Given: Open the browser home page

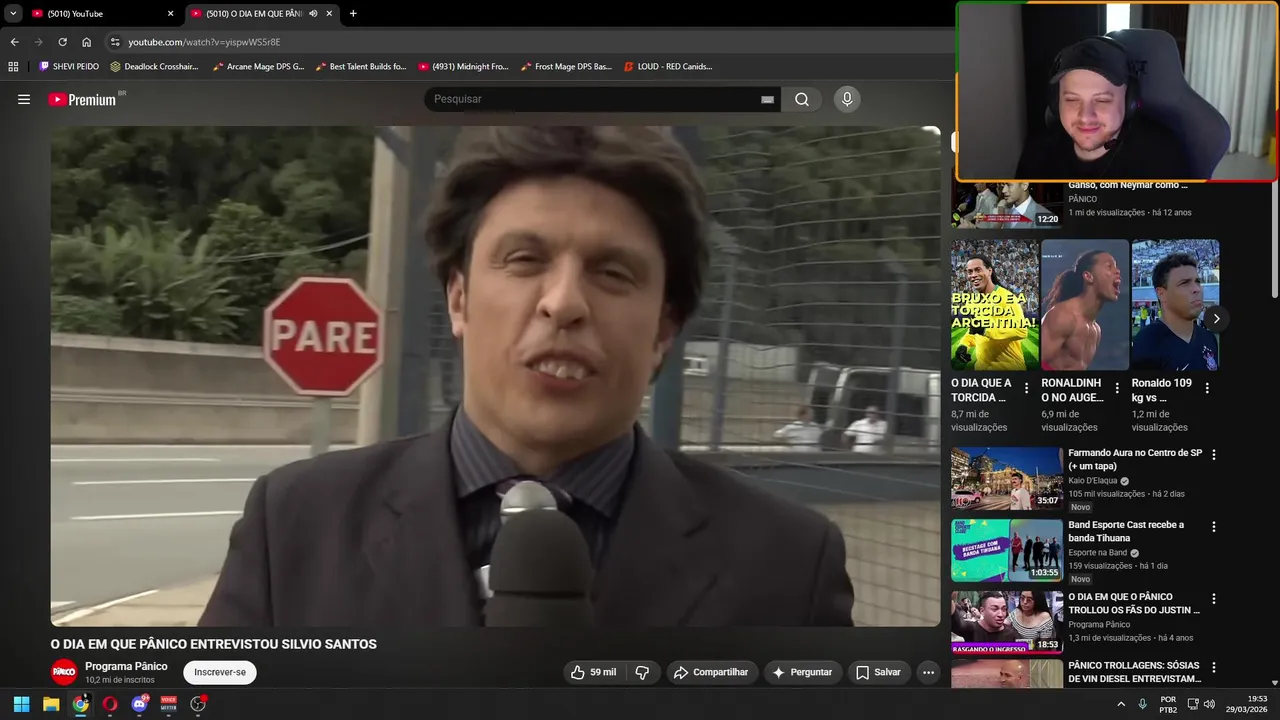Looking at the screenshot, I should coord(86,42).
